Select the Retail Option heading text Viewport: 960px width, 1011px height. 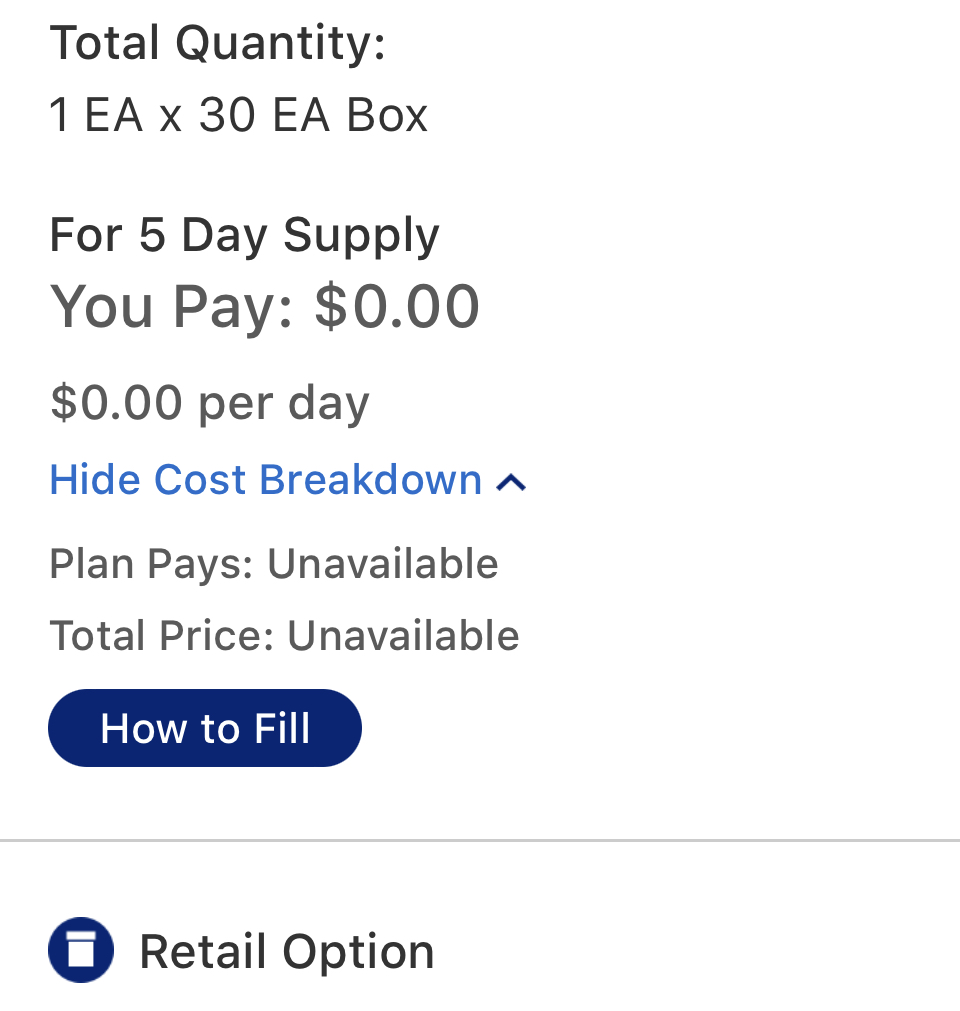(287, 952)
